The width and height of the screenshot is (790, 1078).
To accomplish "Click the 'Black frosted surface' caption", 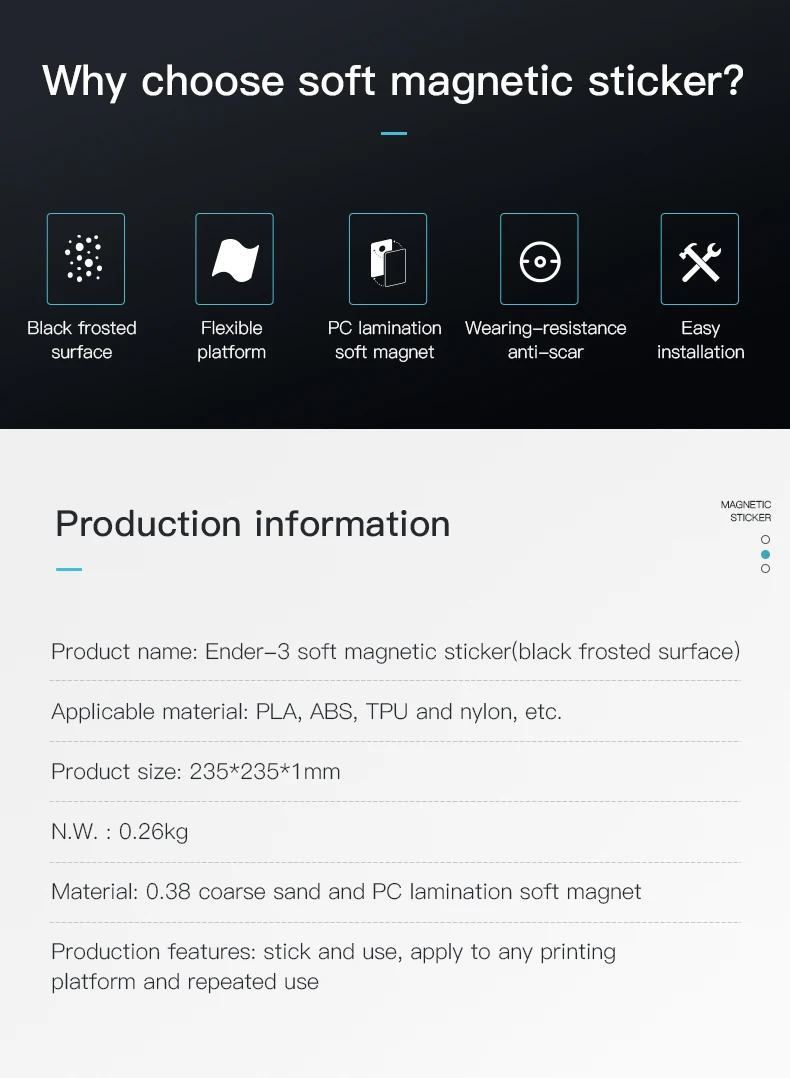I will (x=82, y=340).
